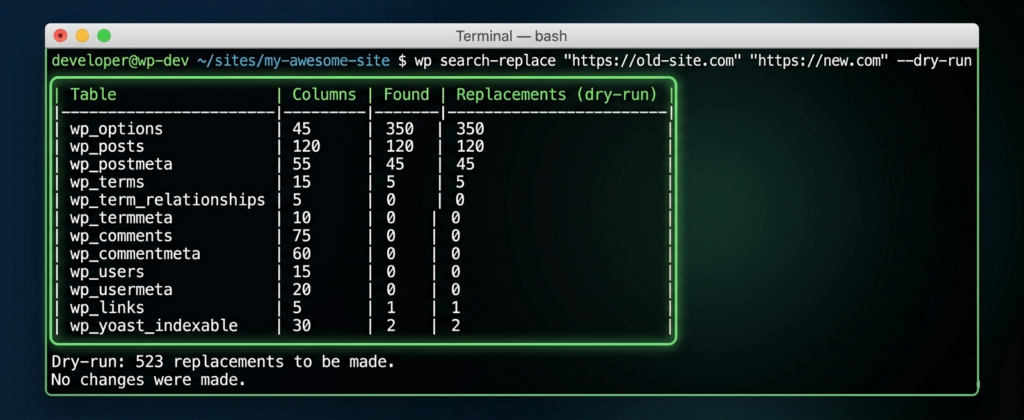
Task: Click the Columns value 75 for wp_comments
Action: (x=302, y=236)
